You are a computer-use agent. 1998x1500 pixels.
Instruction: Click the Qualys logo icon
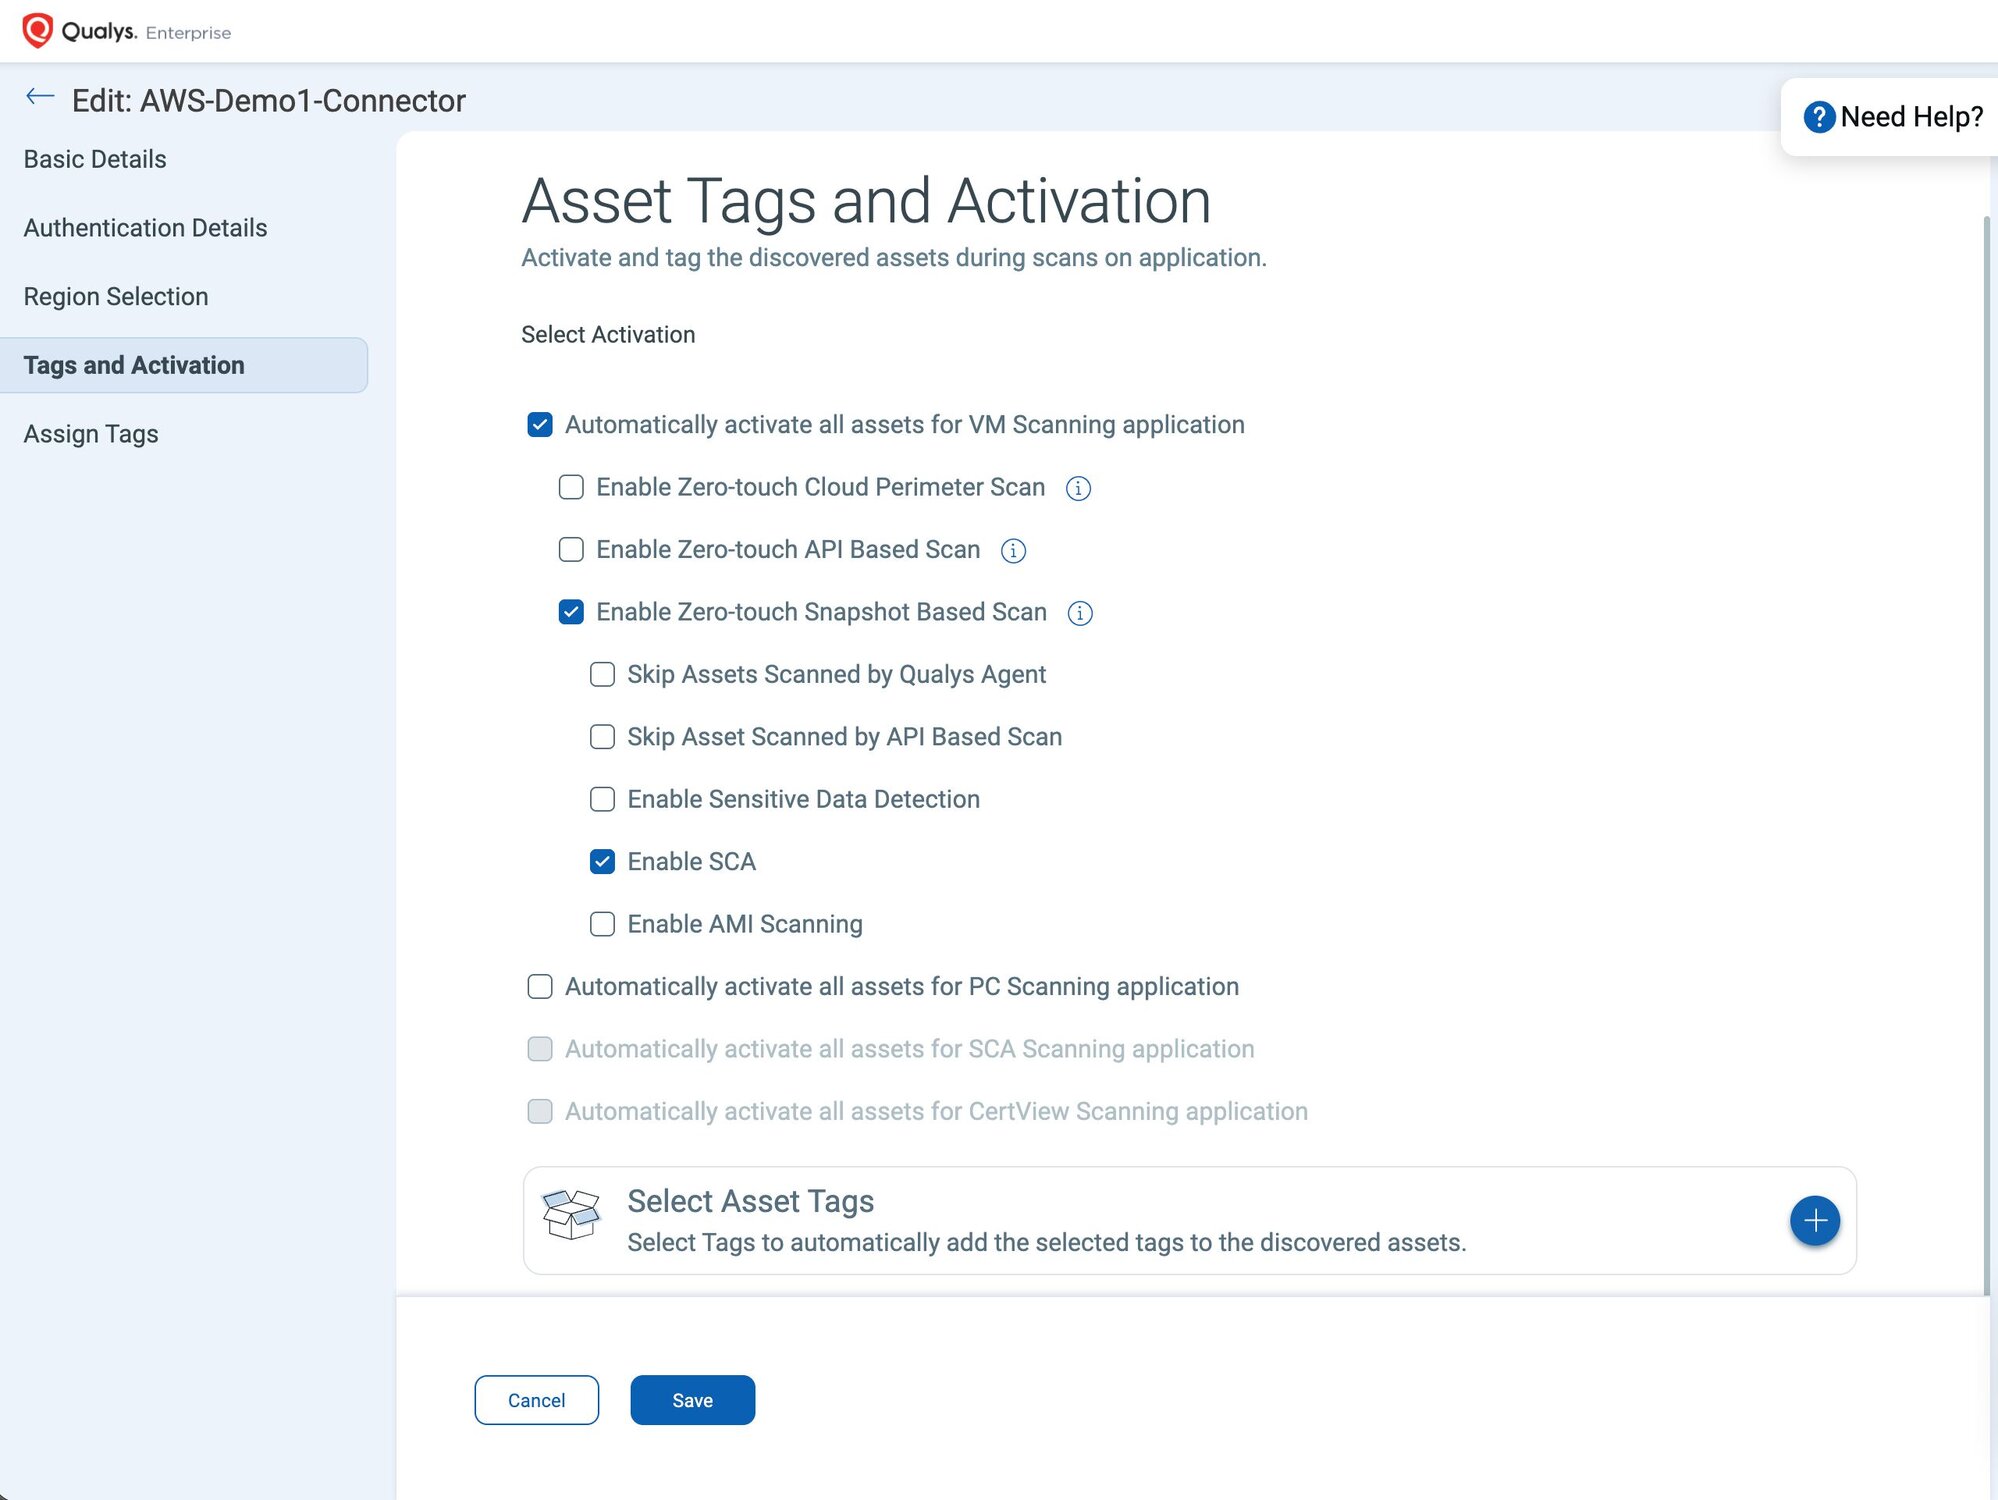tap(37, 31)
